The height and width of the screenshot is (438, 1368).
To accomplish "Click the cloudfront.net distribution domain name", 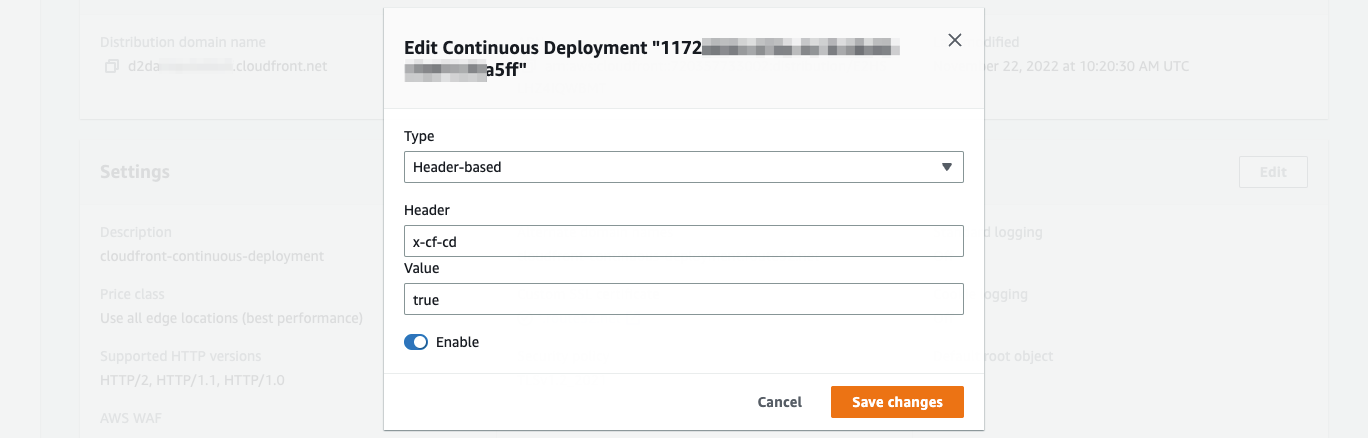I will (x=225, y=66).
